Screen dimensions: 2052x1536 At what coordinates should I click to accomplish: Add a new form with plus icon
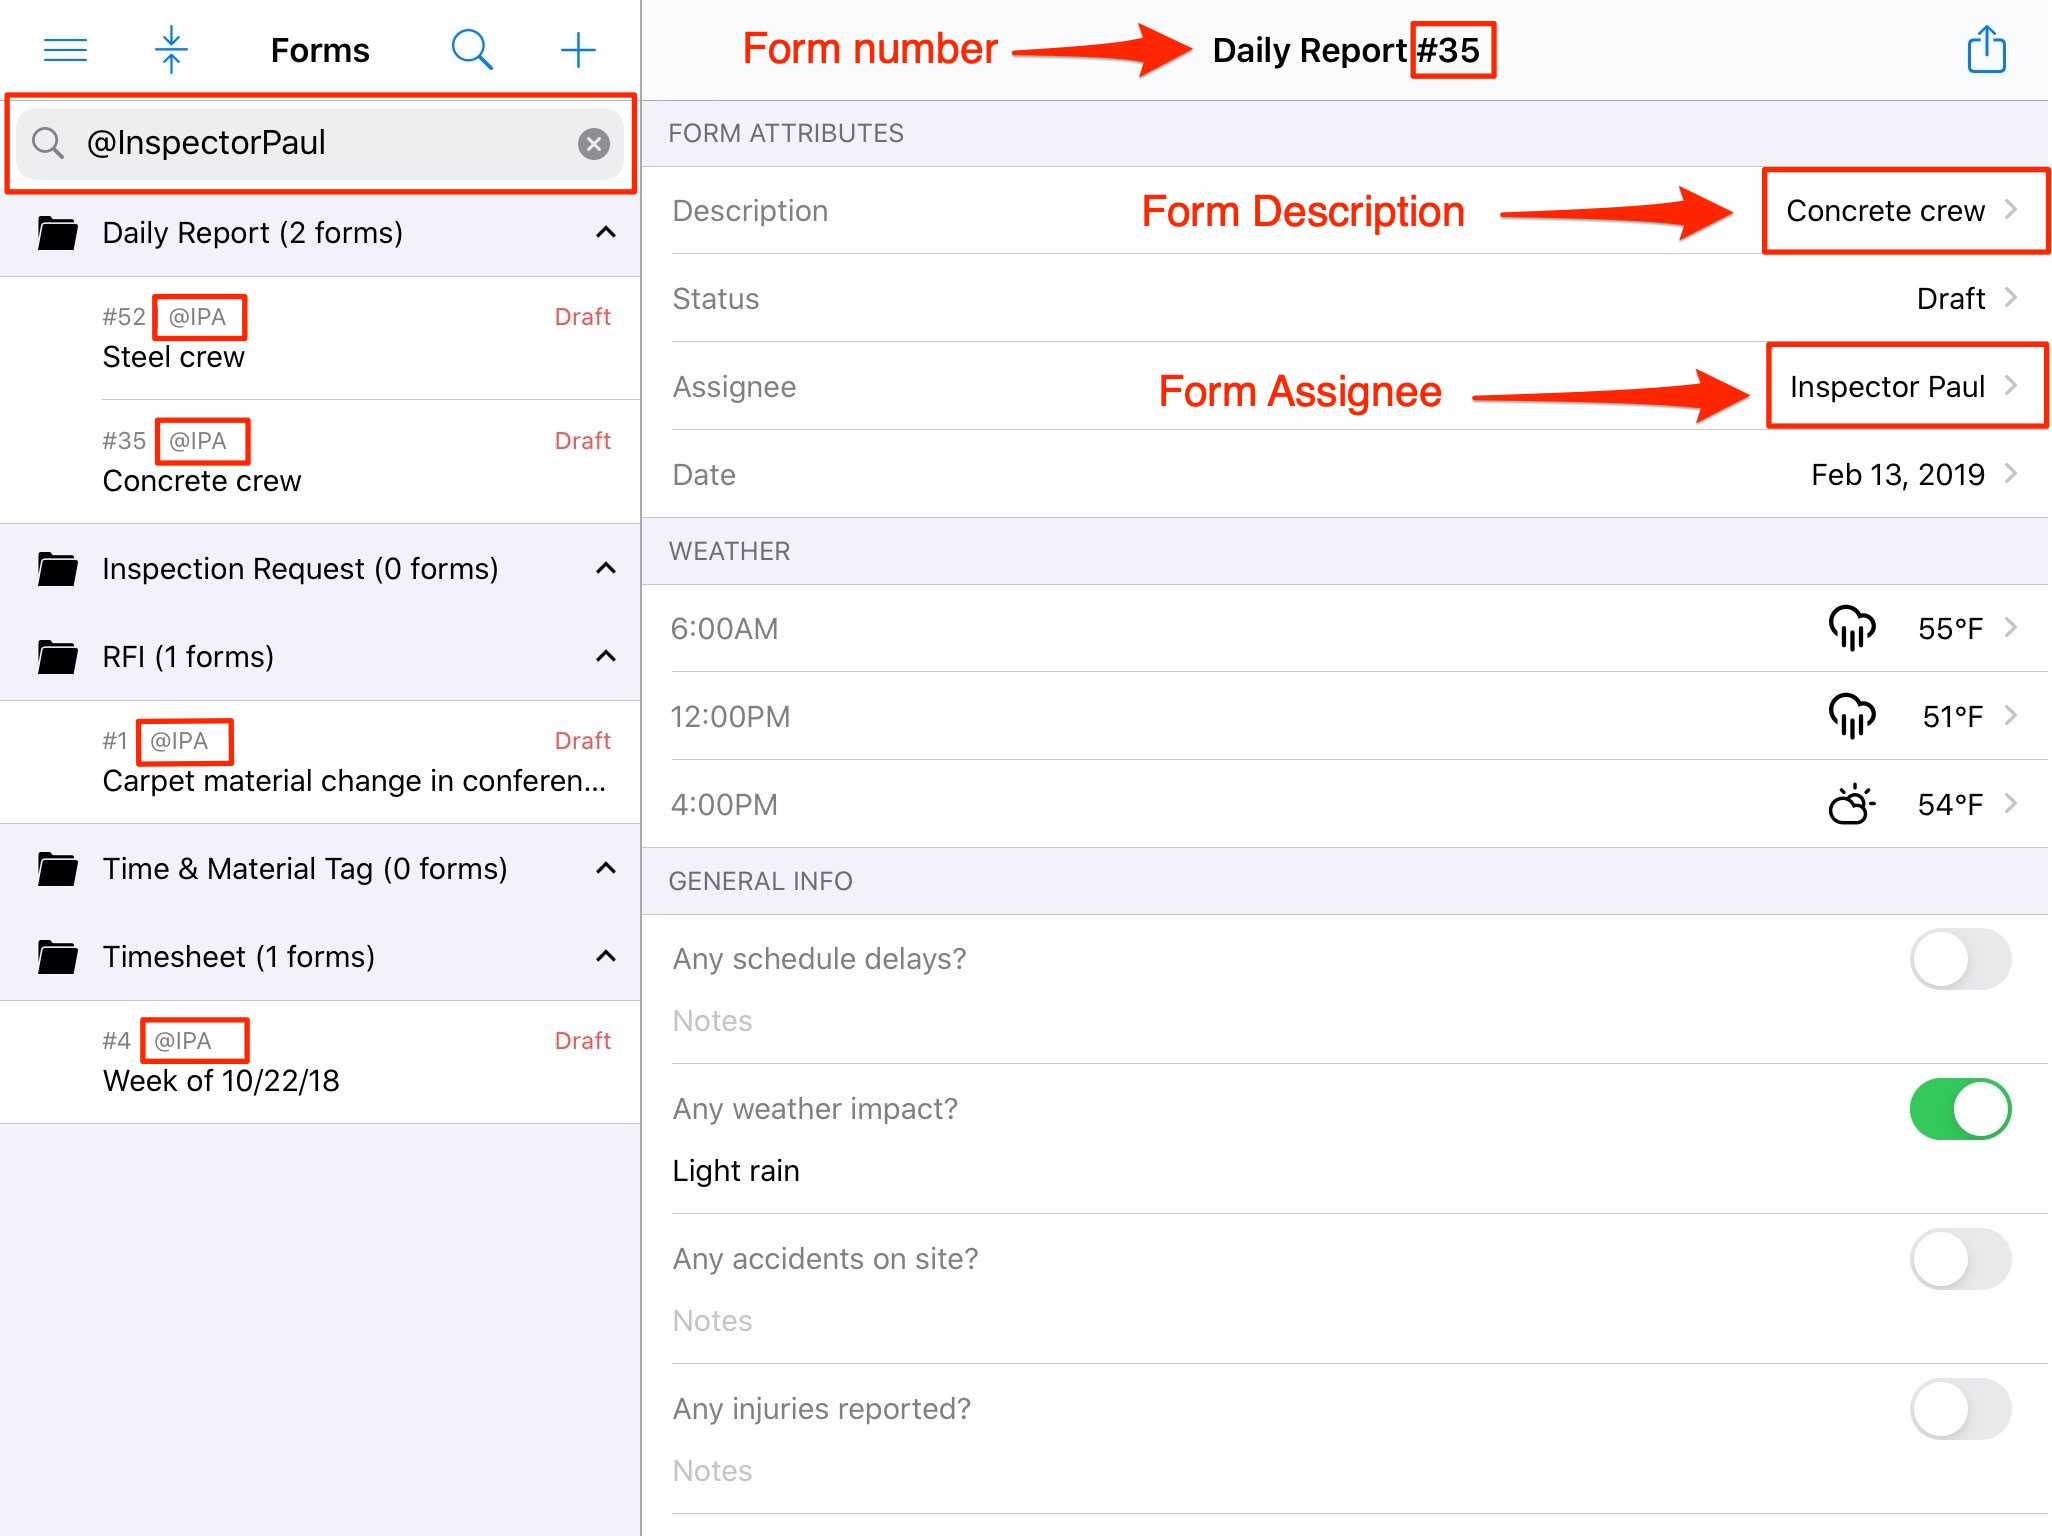[x=578, y=50]
